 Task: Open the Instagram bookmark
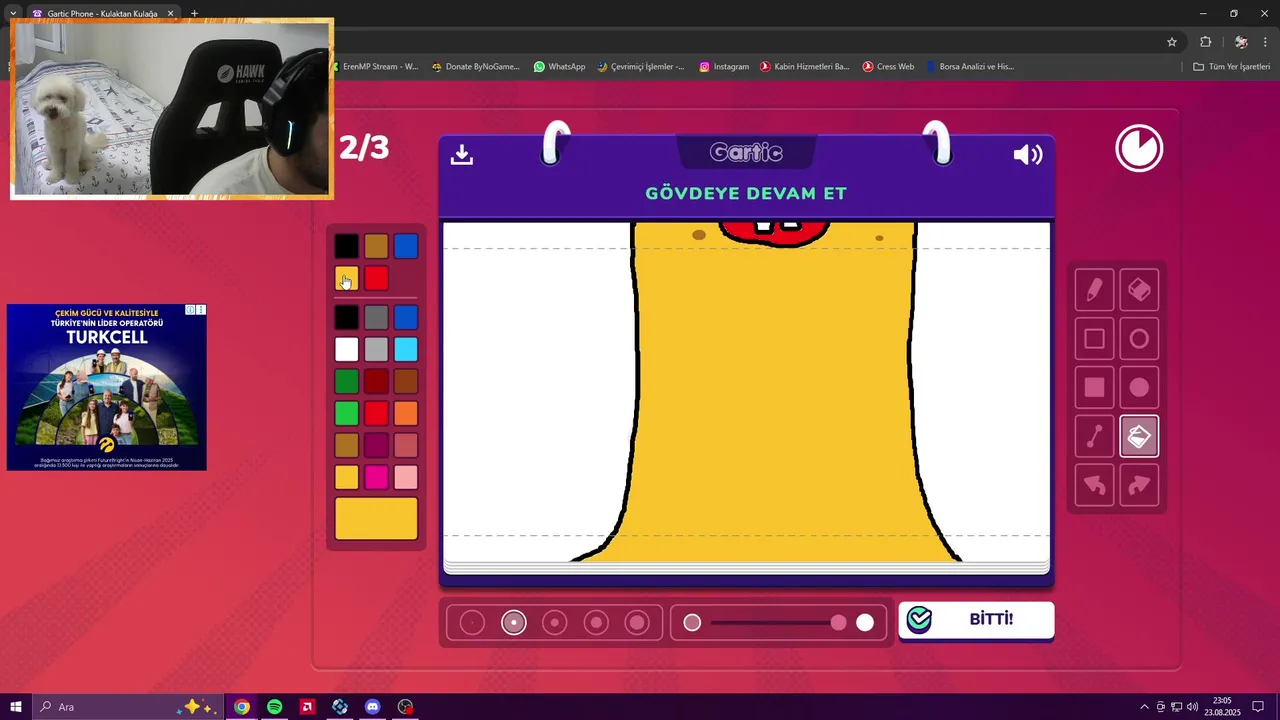[x=724, y=67]
